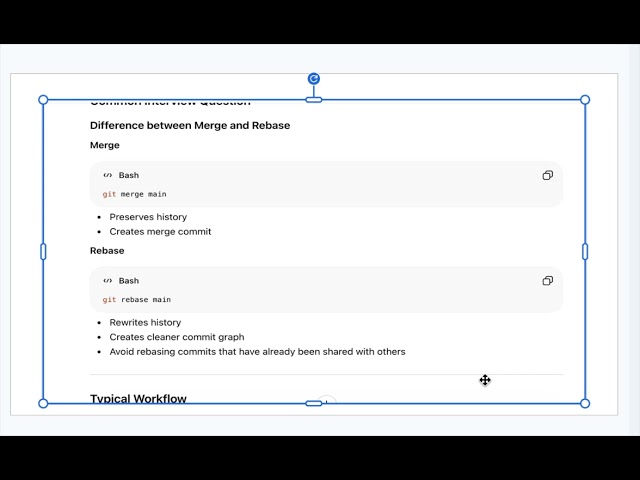Select the top-right corner selection handle
The image size is (640, 480).
pyautogui.click(x=585, y=100)
